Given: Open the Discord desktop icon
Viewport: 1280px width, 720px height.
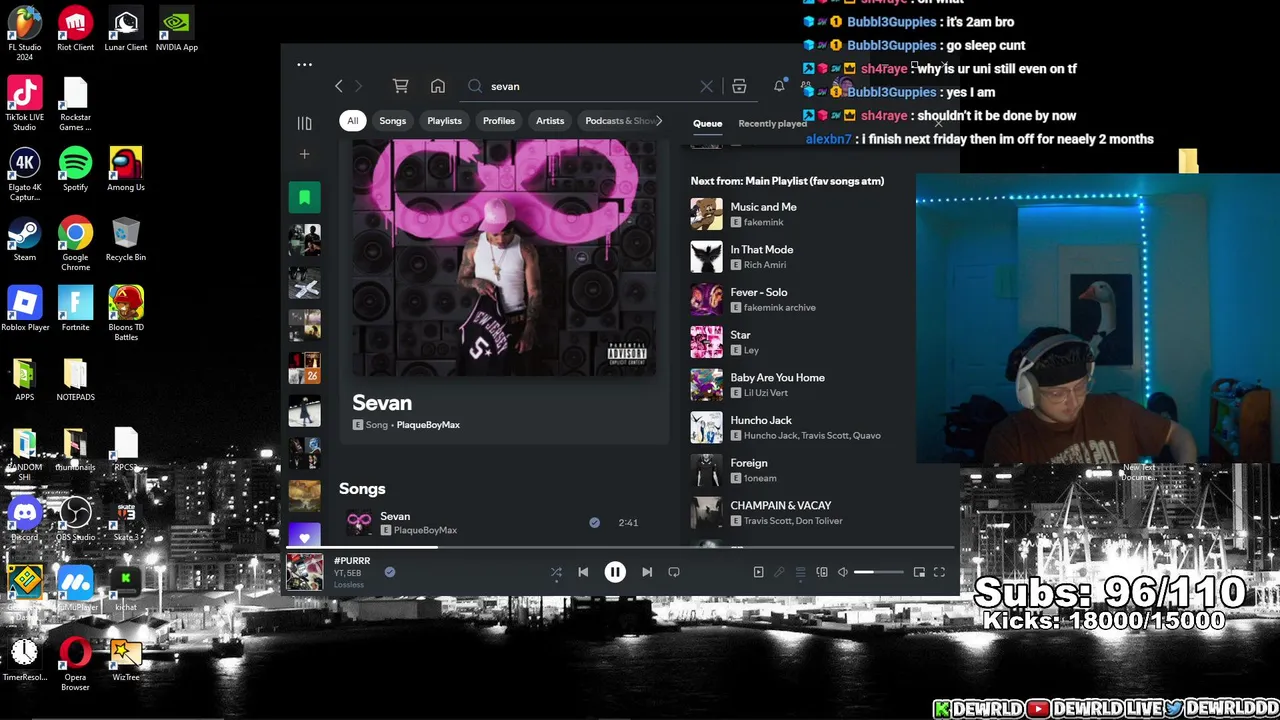Looking at the screenshot, I should coord(25,520).
